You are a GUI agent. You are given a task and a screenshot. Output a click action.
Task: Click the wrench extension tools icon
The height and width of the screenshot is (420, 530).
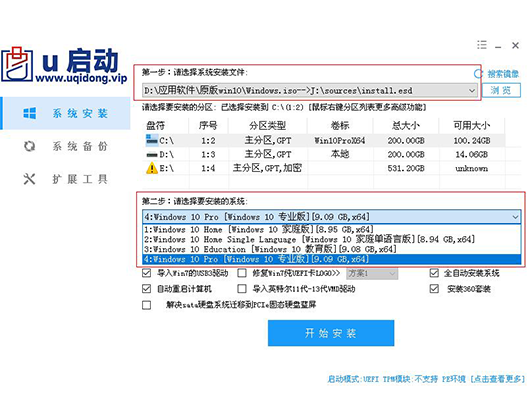[29, 179]
